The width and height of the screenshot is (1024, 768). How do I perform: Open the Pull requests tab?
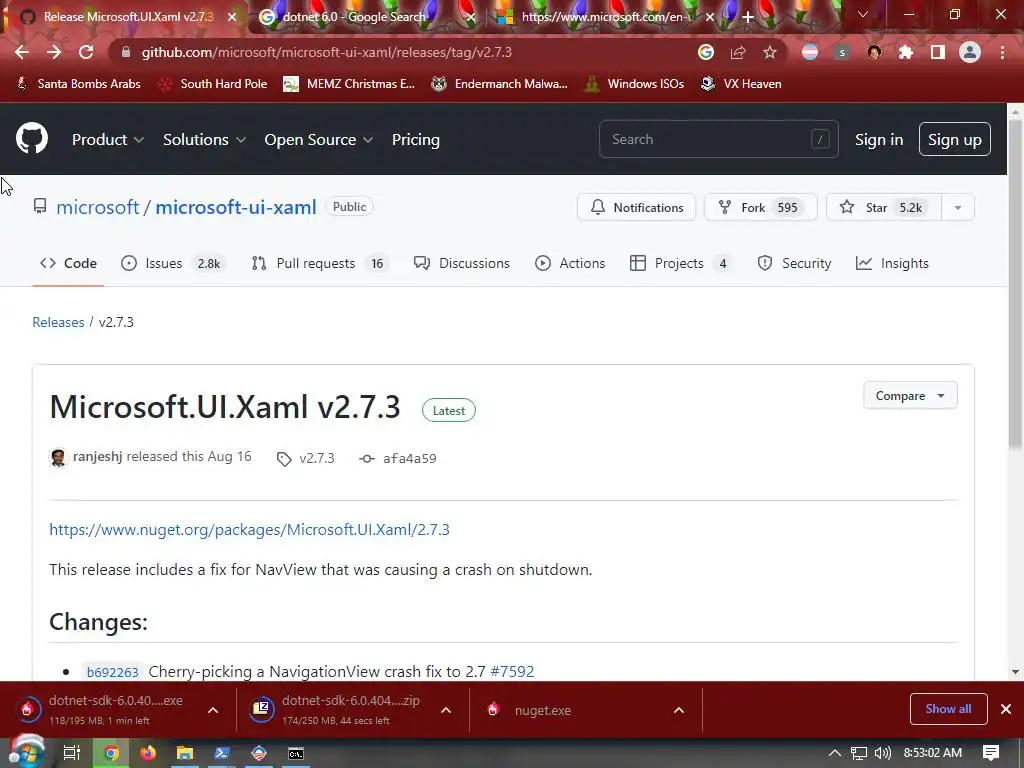coord(321,263)
